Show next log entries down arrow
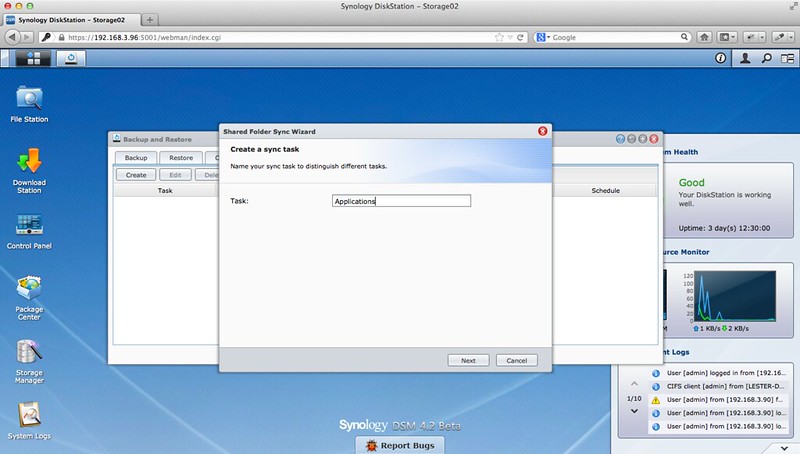Image resolution: width=800 pixels, height=454 pixels. coord(634,411)
